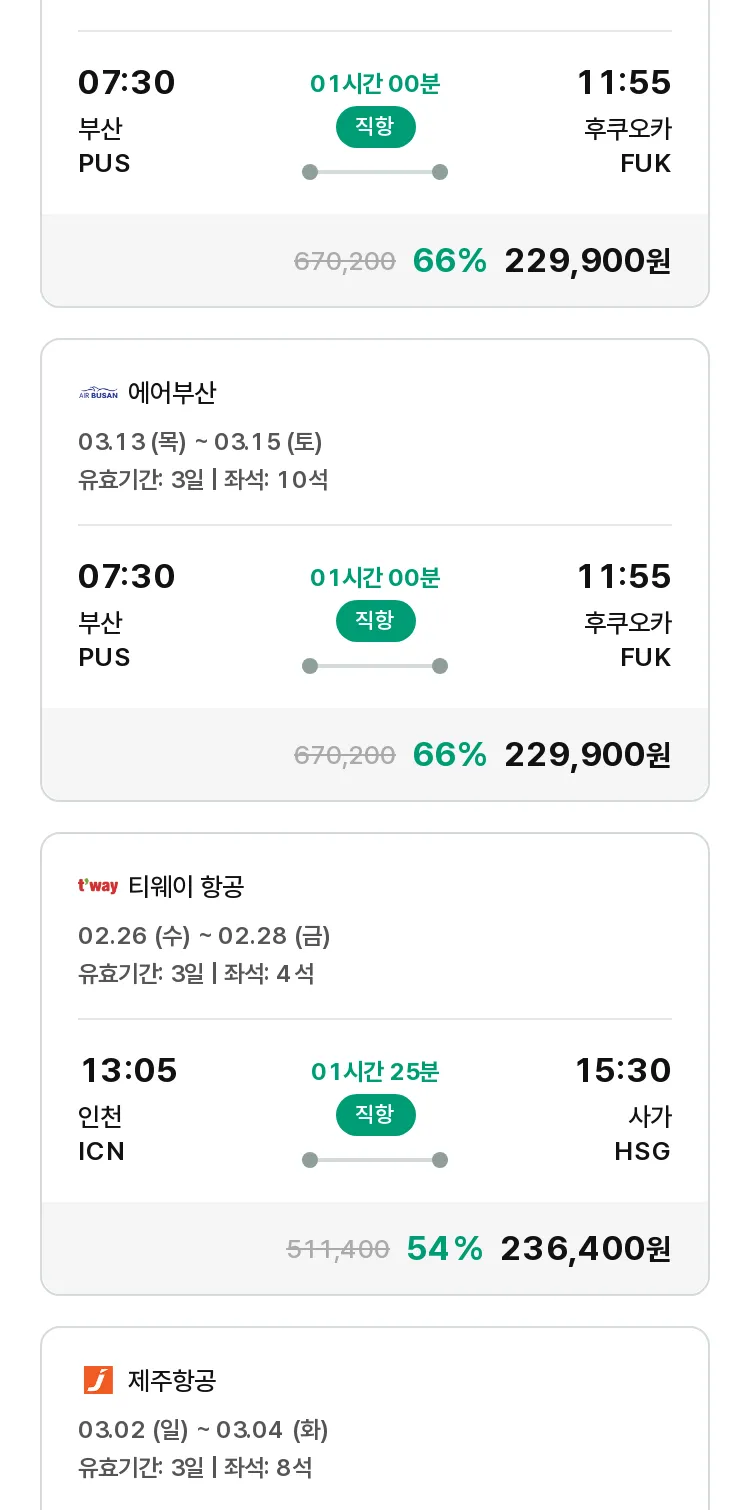Tap 직항 badge in the 에어부산 card
The image size is (750, 1510).
click(375, 621)
